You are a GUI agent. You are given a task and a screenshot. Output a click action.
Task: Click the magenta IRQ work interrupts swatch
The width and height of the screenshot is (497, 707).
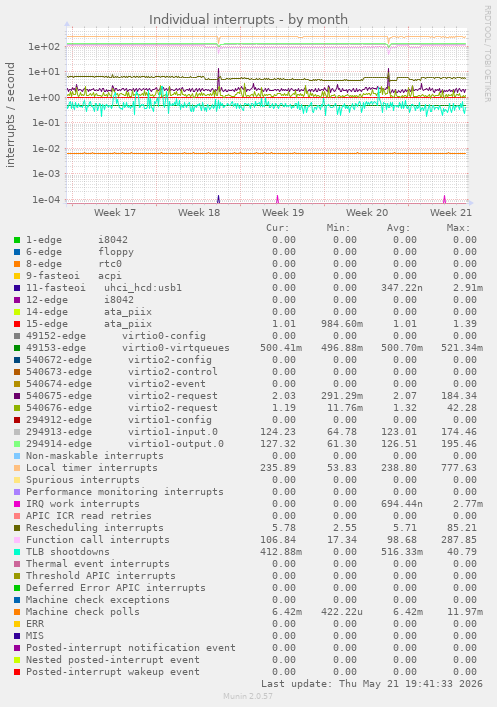tap(17, 504)
